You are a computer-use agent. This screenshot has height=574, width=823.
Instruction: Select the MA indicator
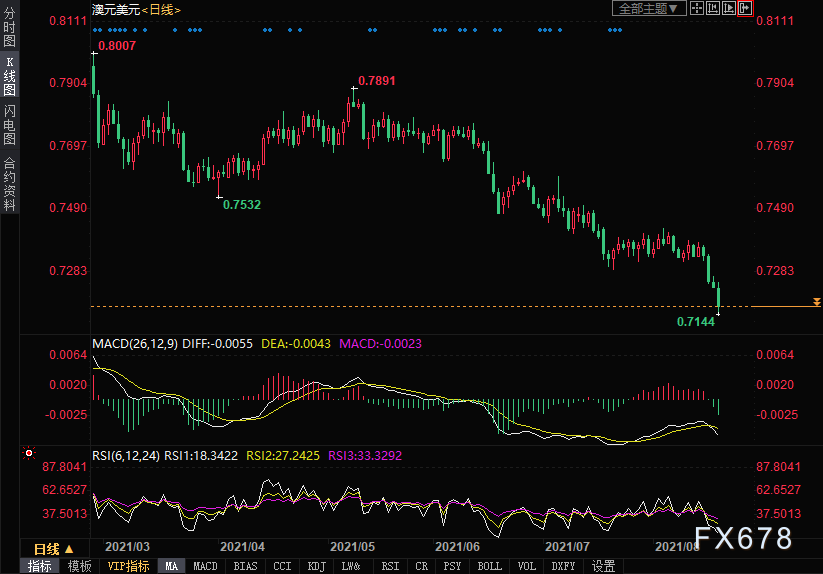[172, 566]
